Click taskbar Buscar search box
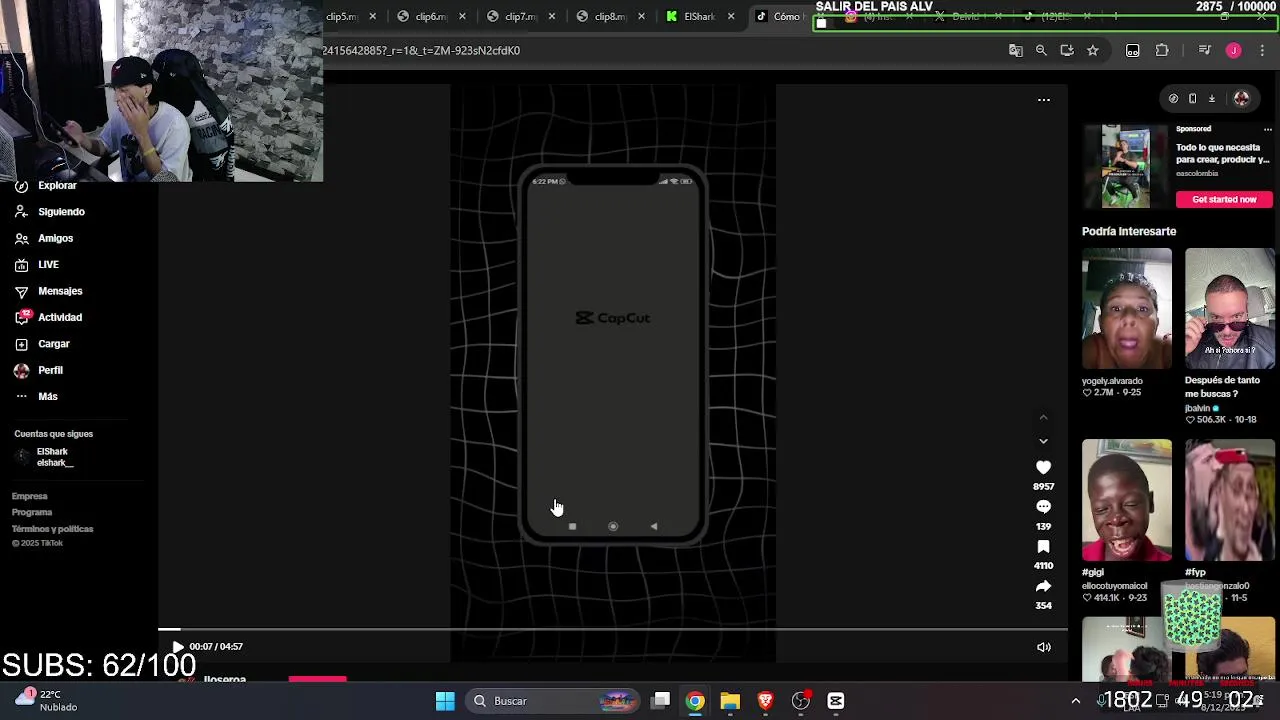The height and width of the screenshot is (720, 1280). click(555, 701)
